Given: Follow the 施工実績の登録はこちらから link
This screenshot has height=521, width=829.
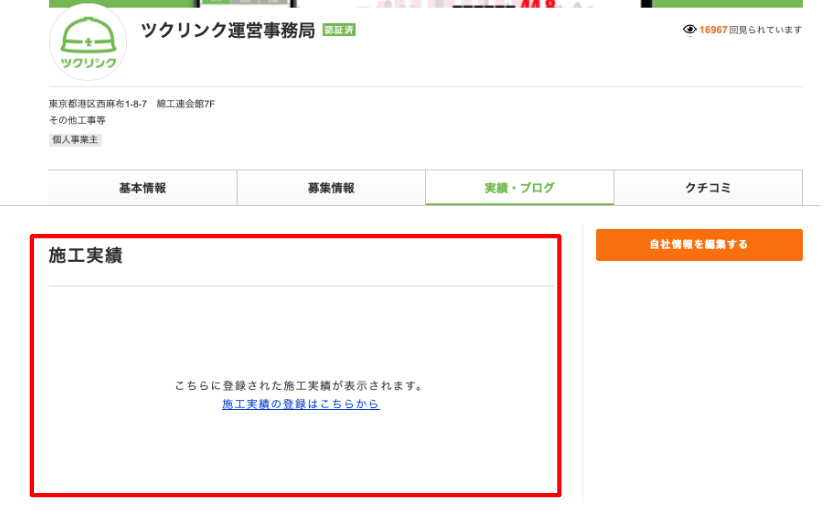Looking at the screenshot, I should tap(301, 404).
